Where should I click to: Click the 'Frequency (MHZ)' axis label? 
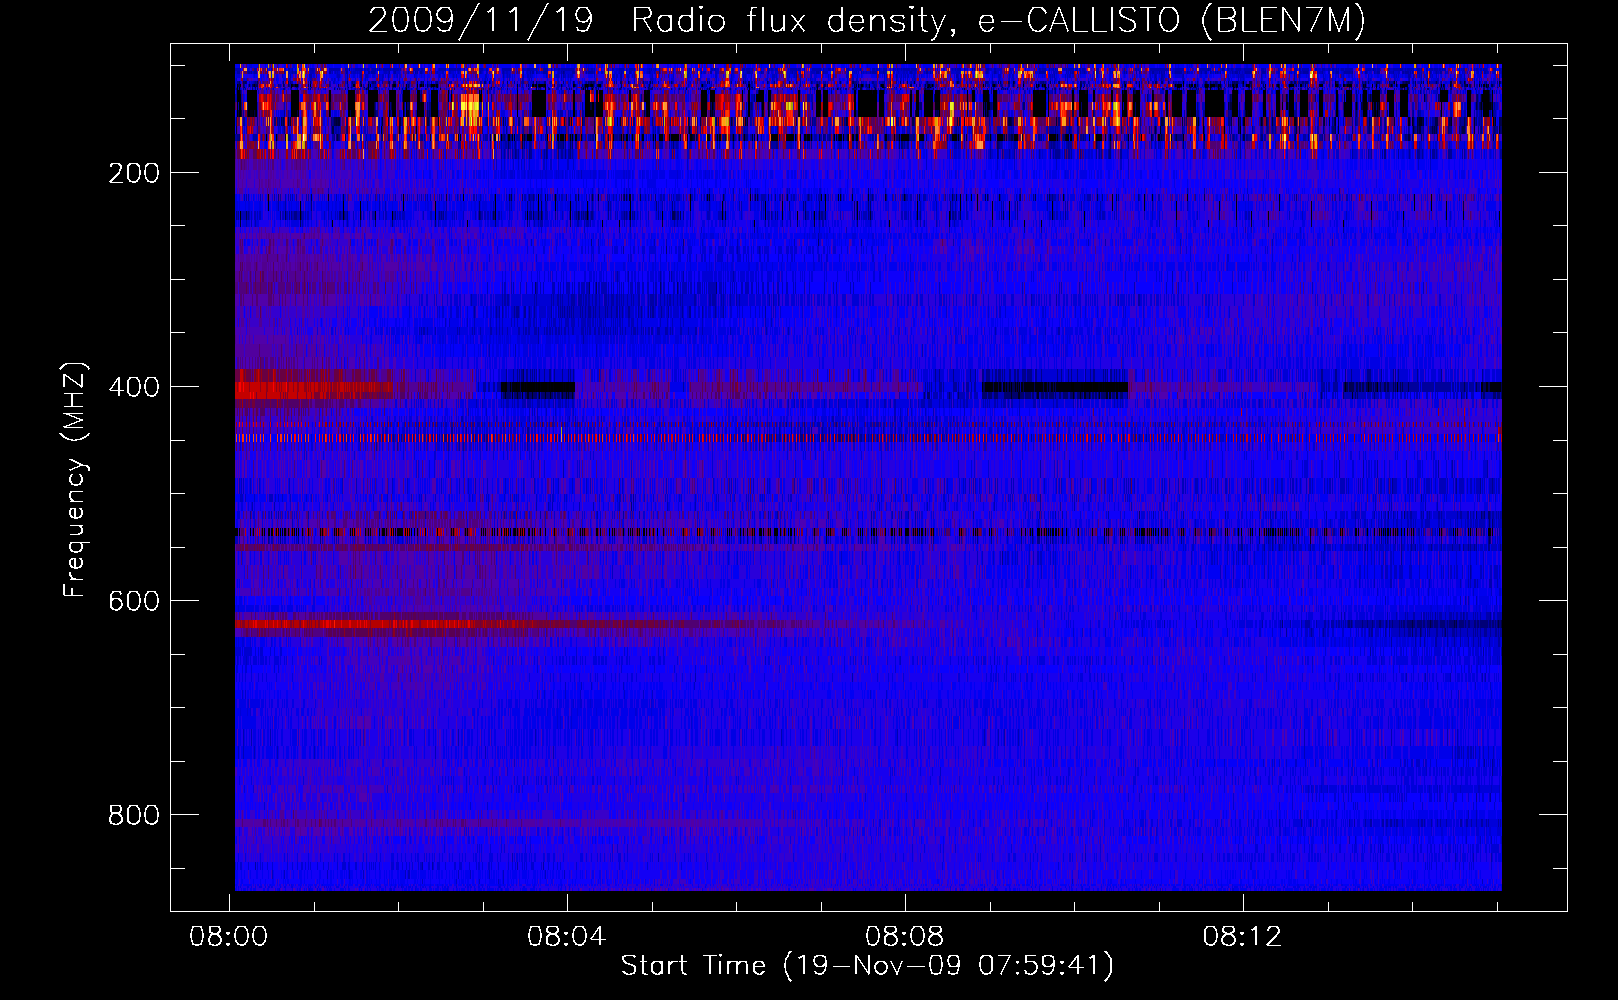pyautogui.click(x=75, y=480)
